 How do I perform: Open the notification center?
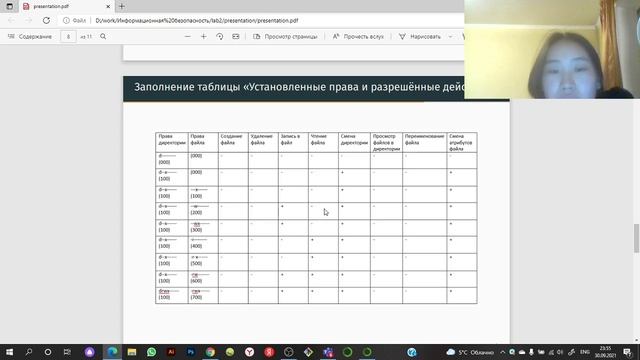627,352
